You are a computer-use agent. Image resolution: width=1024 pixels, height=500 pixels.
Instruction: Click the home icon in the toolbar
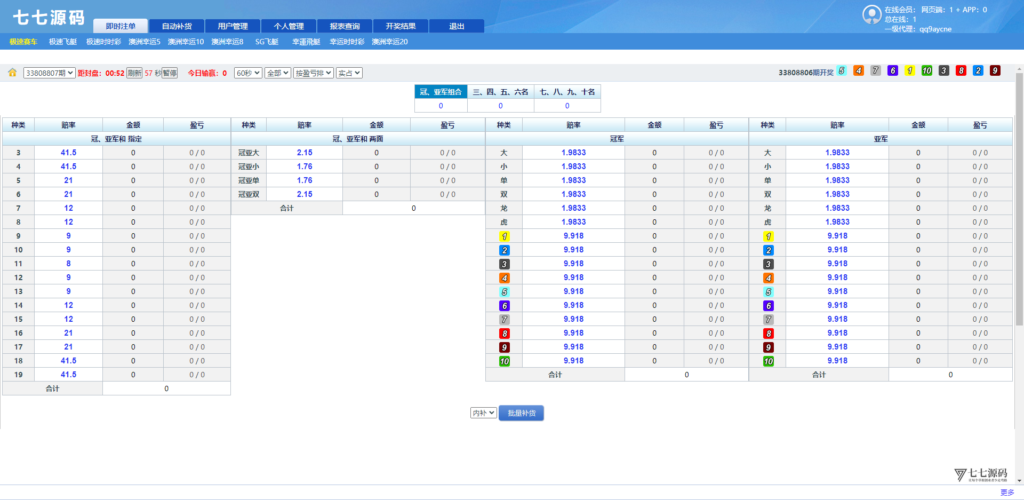click(x=12, y=73)
